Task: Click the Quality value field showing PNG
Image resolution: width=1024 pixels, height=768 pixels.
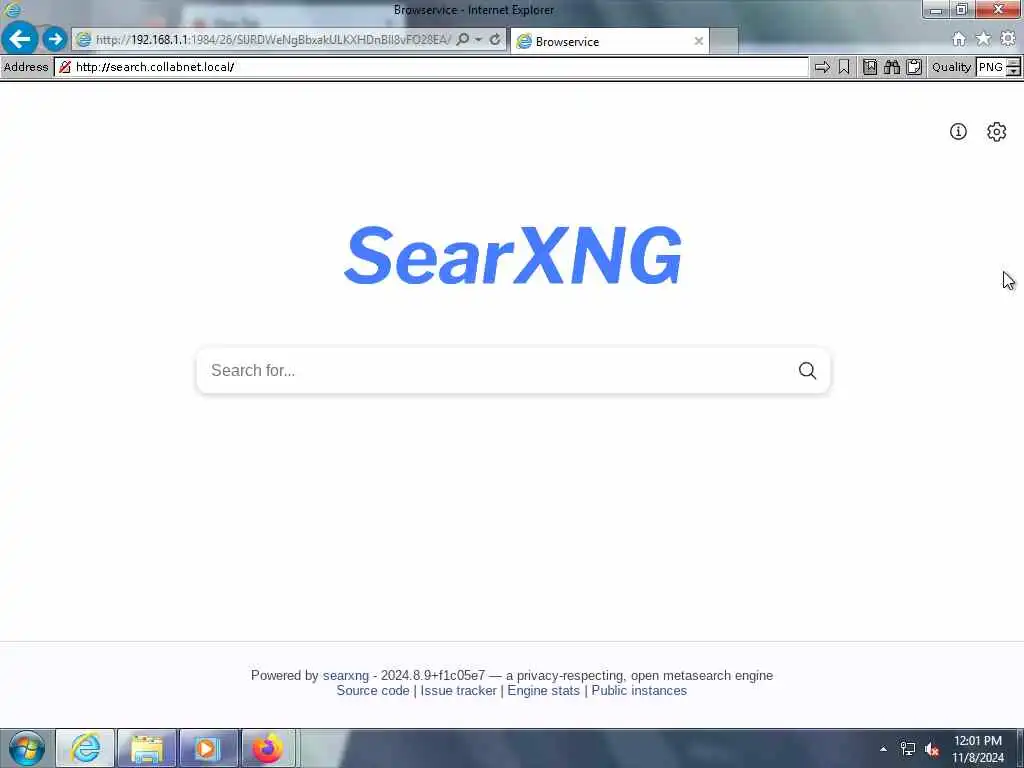Action: [991, 67]
